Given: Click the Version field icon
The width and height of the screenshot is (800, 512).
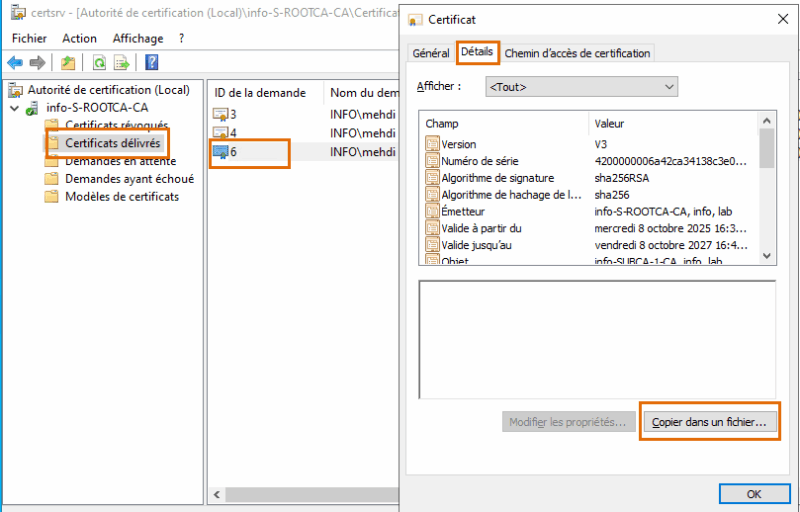Looking at the screenshot, I should 432,144.
